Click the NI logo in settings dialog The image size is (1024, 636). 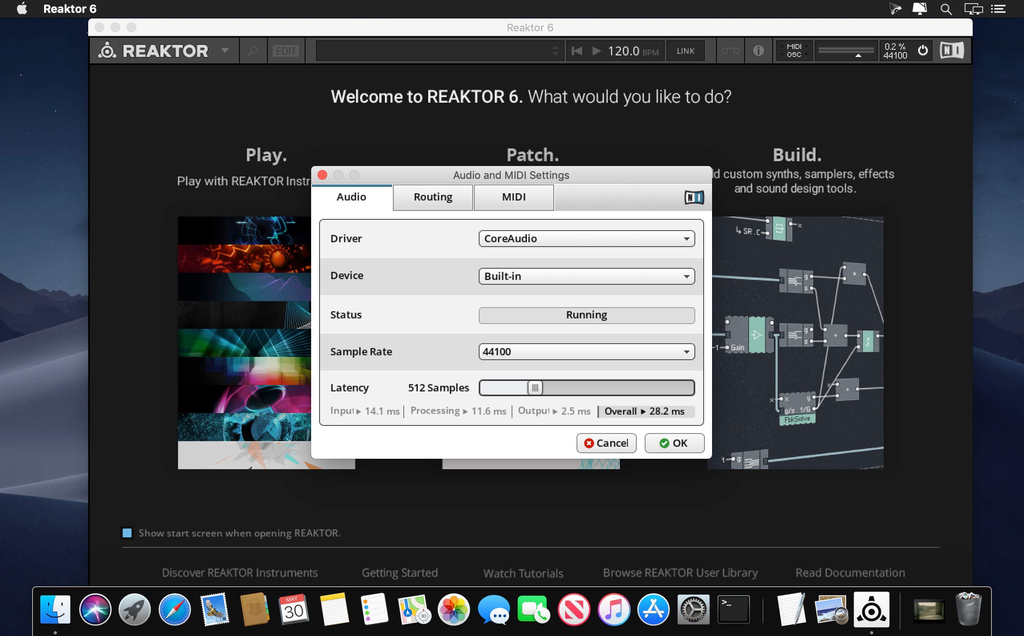coord(694,197)
